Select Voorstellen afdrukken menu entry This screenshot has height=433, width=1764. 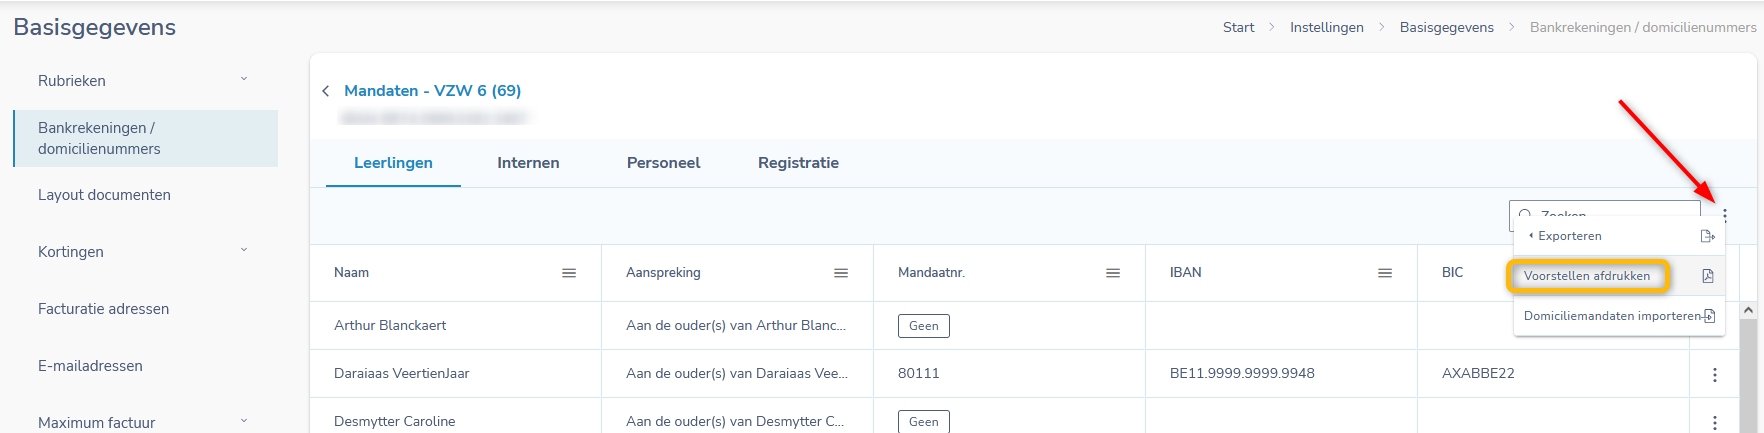tap(1619, 276)
